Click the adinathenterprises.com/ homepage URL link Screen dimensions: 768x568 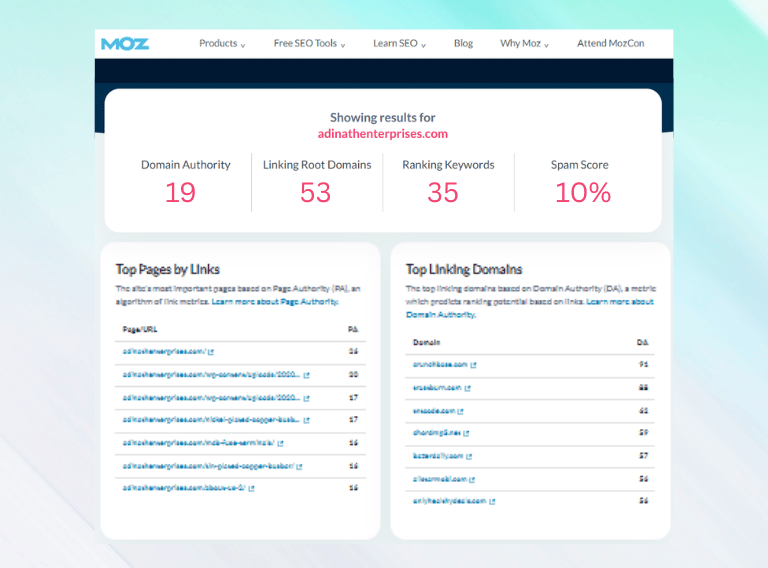[164, 351]
